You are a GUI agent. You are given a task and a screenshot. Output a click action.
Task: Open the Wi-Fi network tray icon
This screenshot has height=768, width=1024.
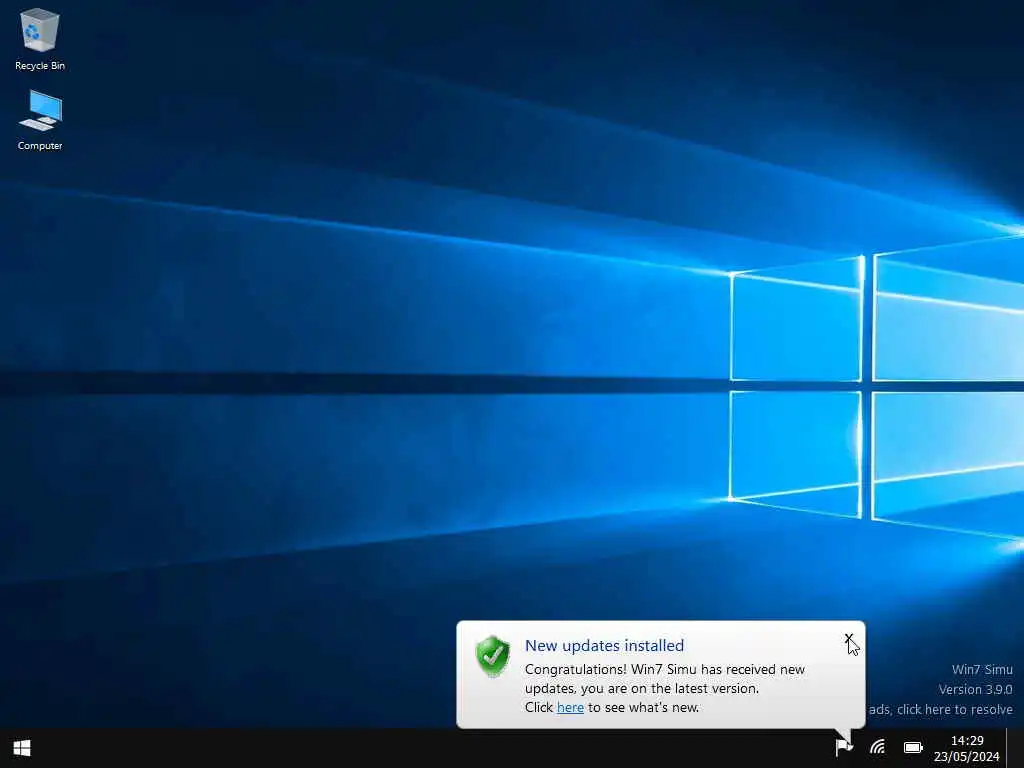pos(878,747)
